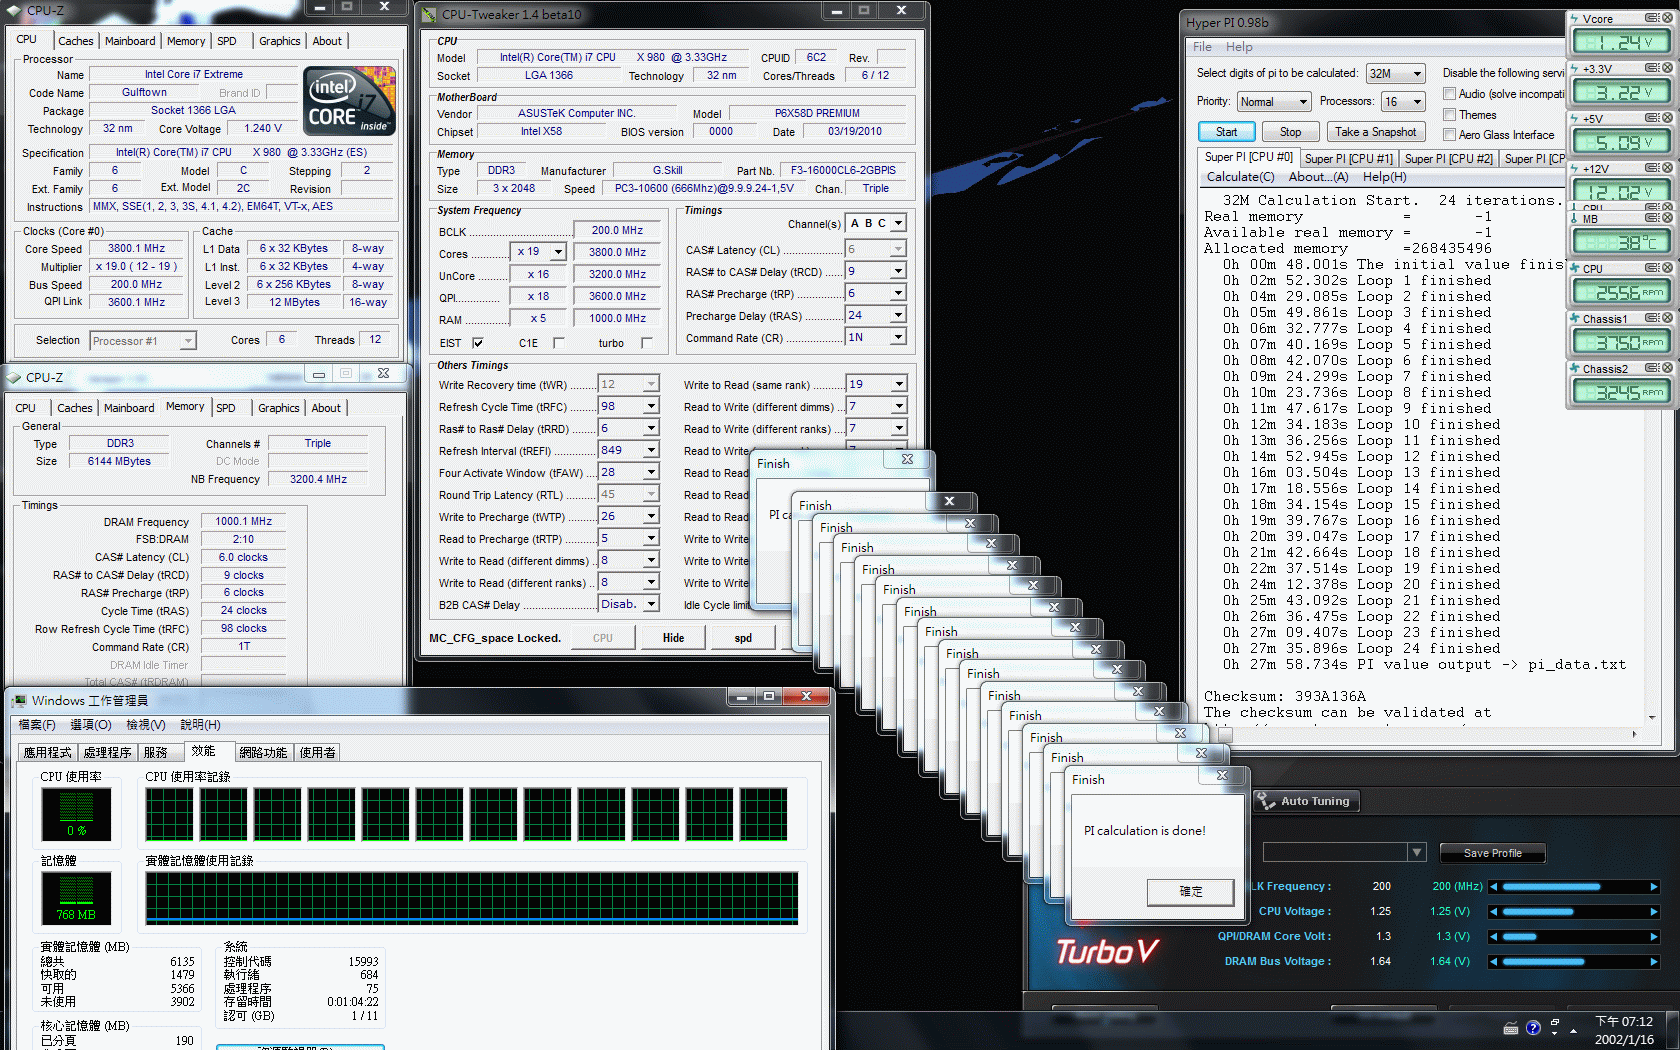Switch to Super PI [CPU #1] tab
Screen dimensions: 1680x1050
pos(1348,159)
